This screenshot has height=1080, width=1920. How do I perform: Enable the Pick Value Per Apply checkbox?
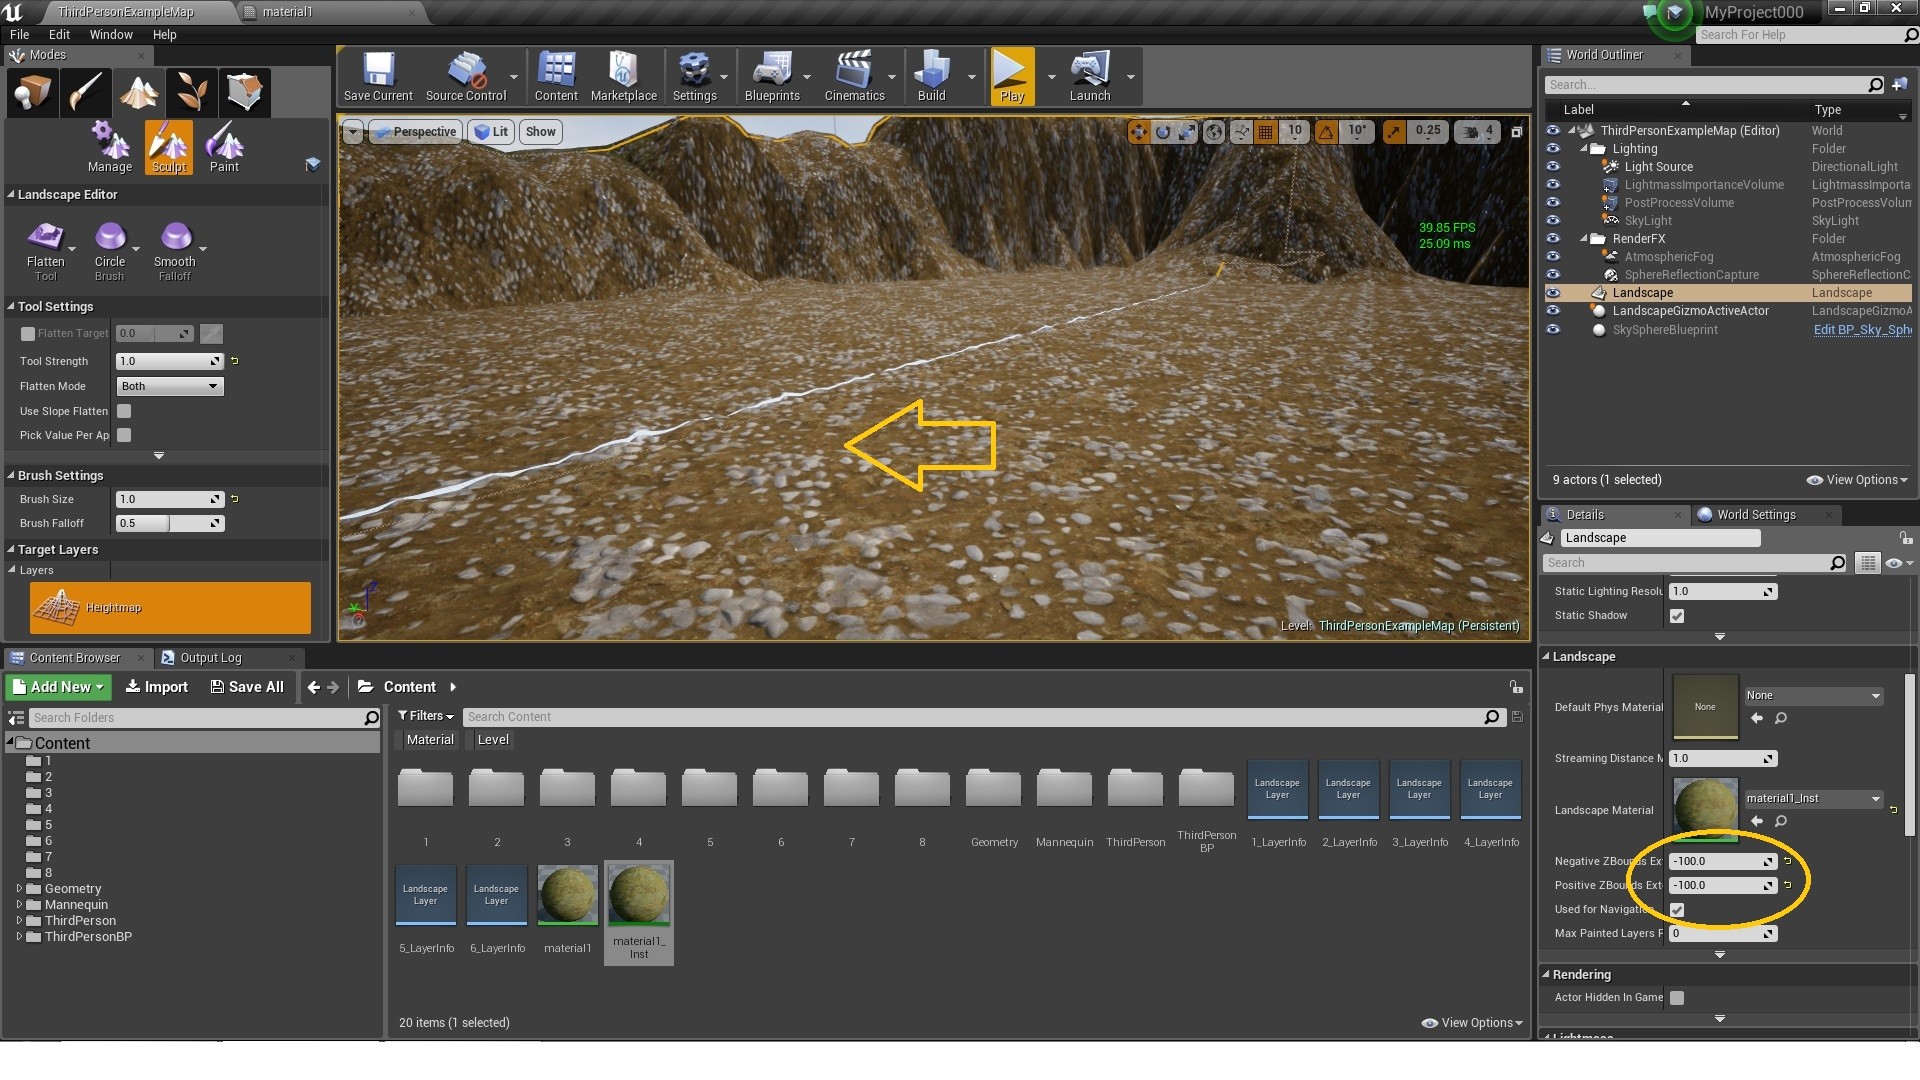[x=124, y=435]
